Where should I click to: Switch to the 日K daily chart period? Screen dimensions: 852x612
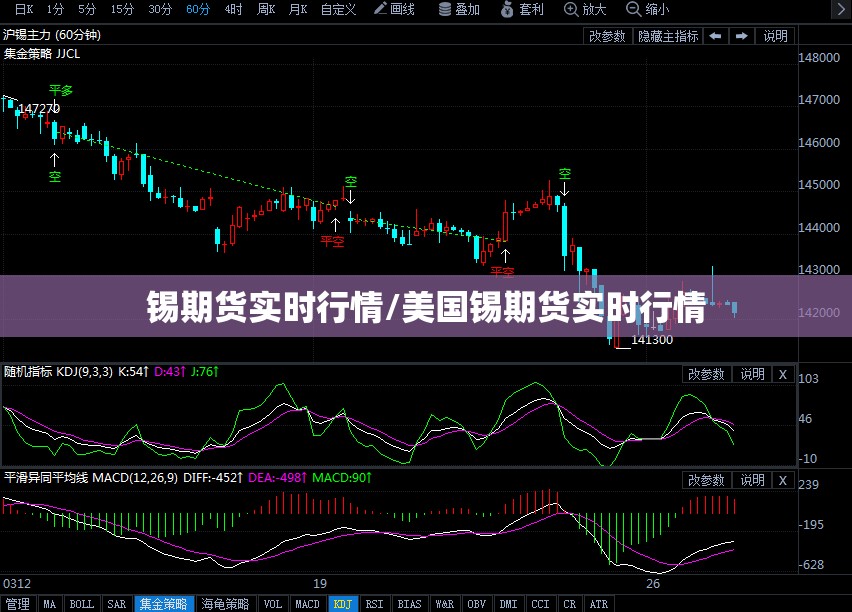pyautogui.click(x=24, y=9)
